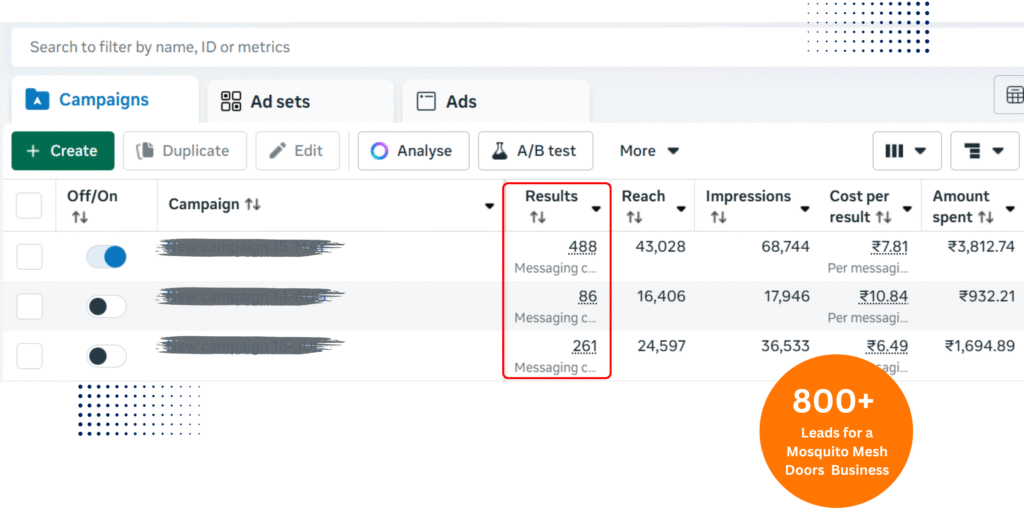Image resolution: width=1024 pixels, height=512 pixels.
Task: Click the Ad sets grid icon
Action: click(x=231, y=101)
